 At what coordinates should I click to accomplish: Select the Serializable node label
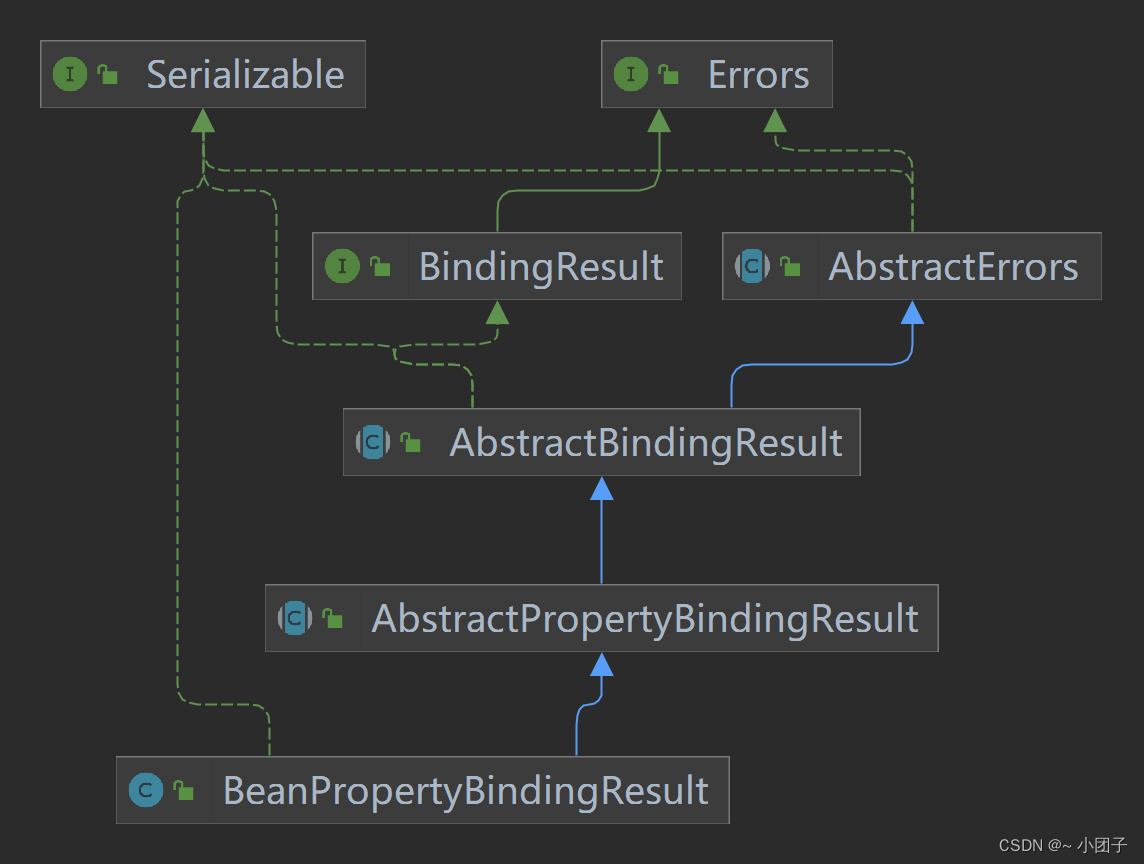pyautogui.click(x=245, y=74)
